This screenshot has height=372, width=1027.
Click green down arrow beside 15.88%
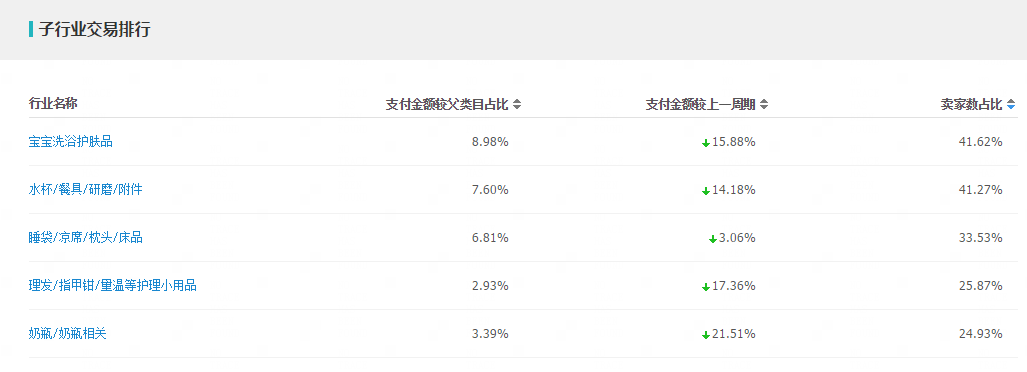[705, 143]
